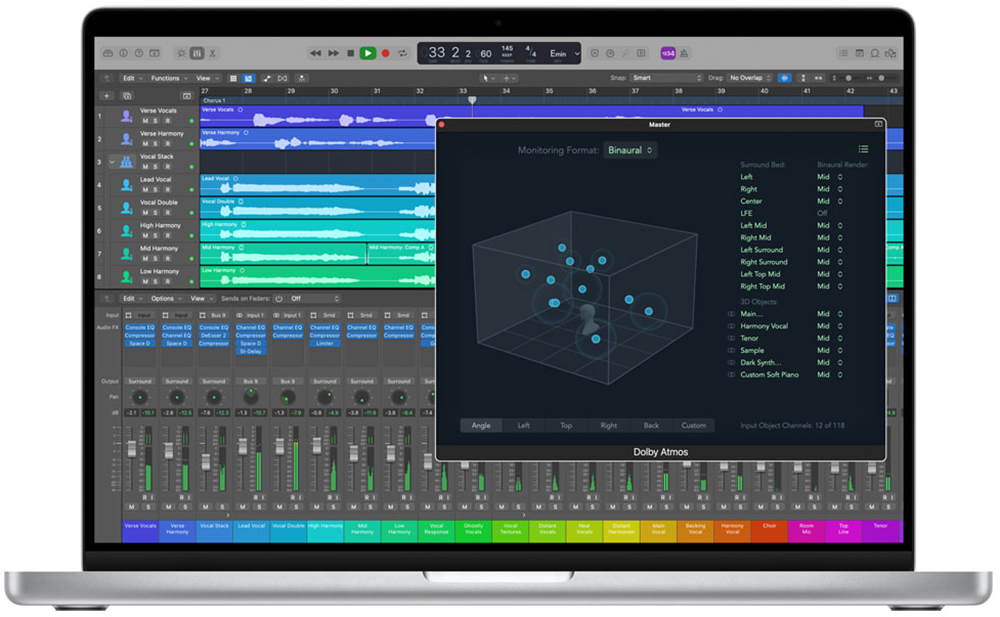
Task: Click the Duplicate Track icon
Action: [x=128, y=96]
